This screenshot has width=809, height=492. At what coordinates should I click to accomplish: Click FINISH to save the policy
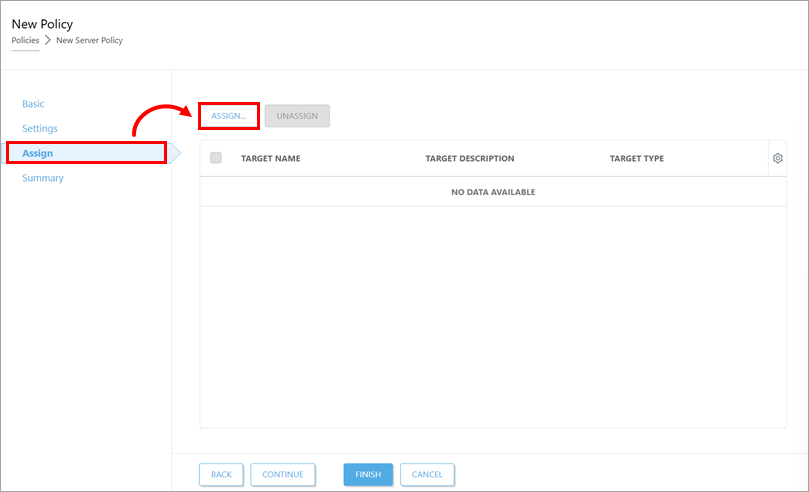tap(368, 474)
